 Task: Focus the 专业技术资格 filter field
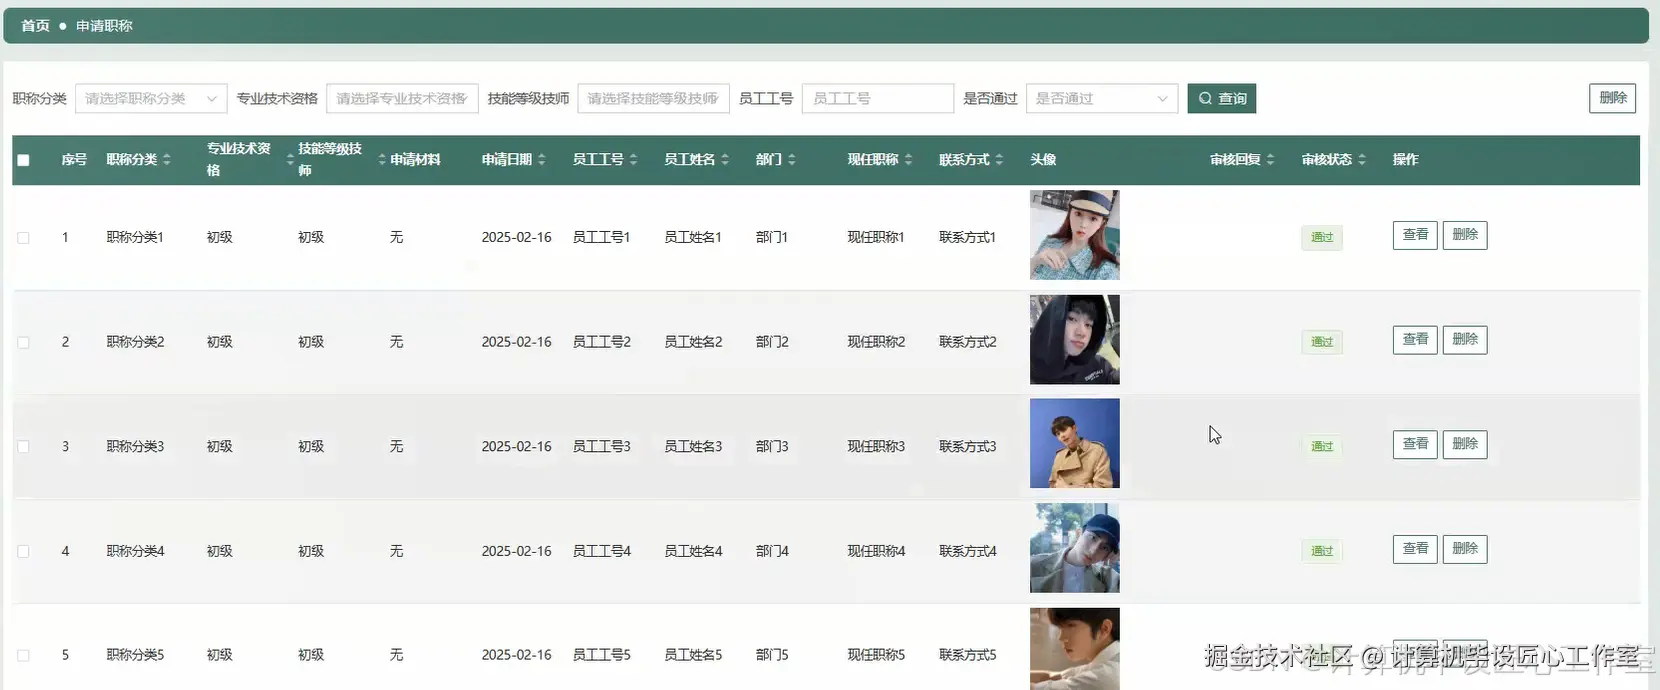[402, 98]
